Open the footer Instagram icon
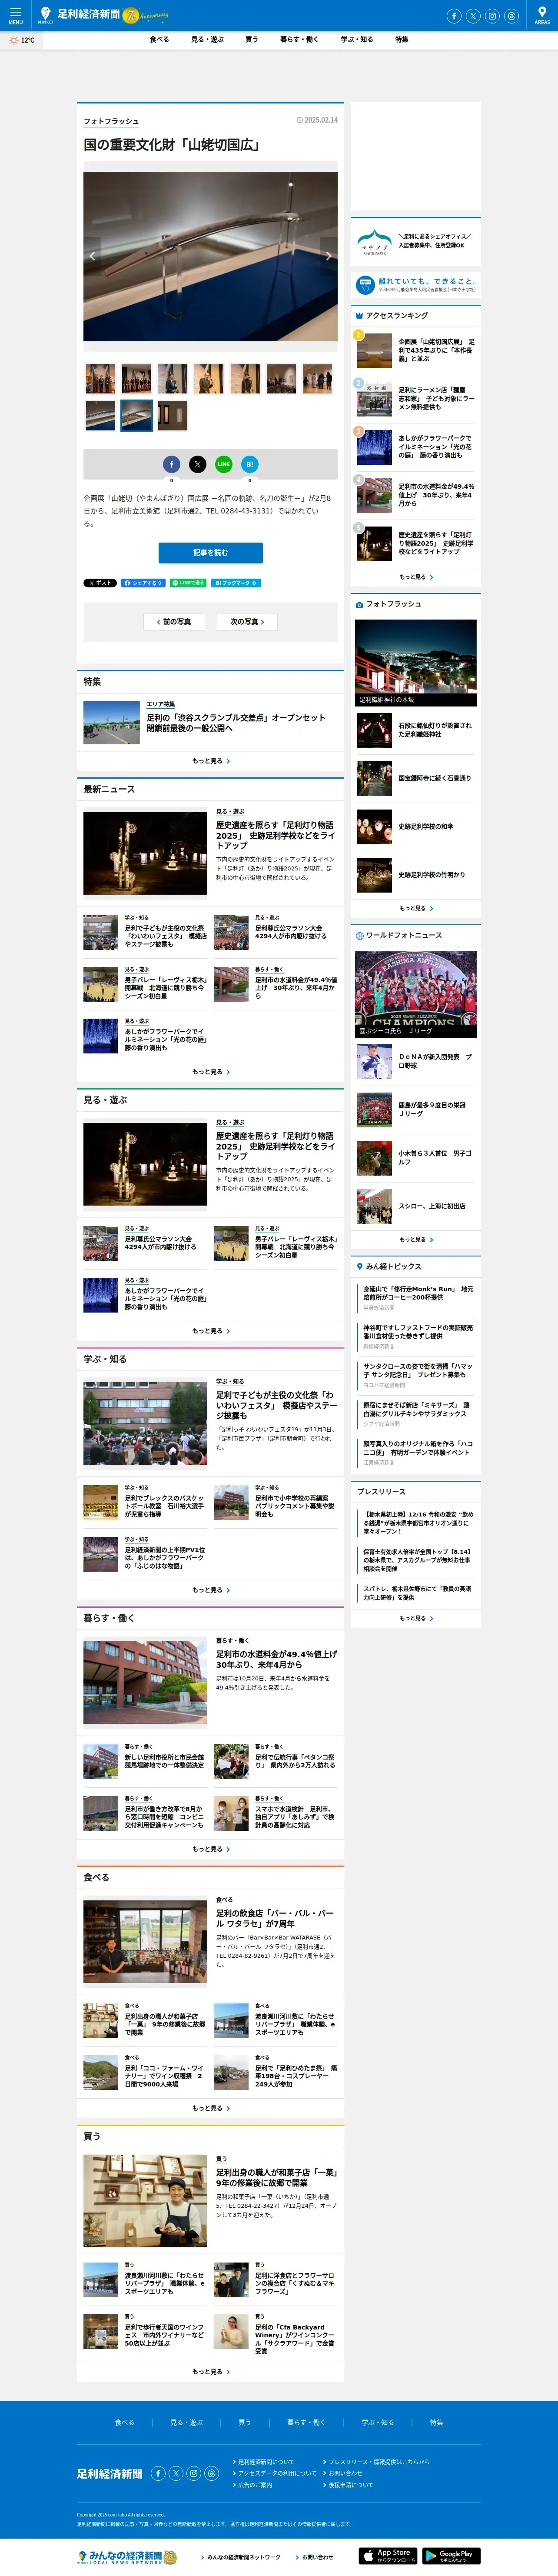This screenshot has height=2576, width=558. 194,2473
